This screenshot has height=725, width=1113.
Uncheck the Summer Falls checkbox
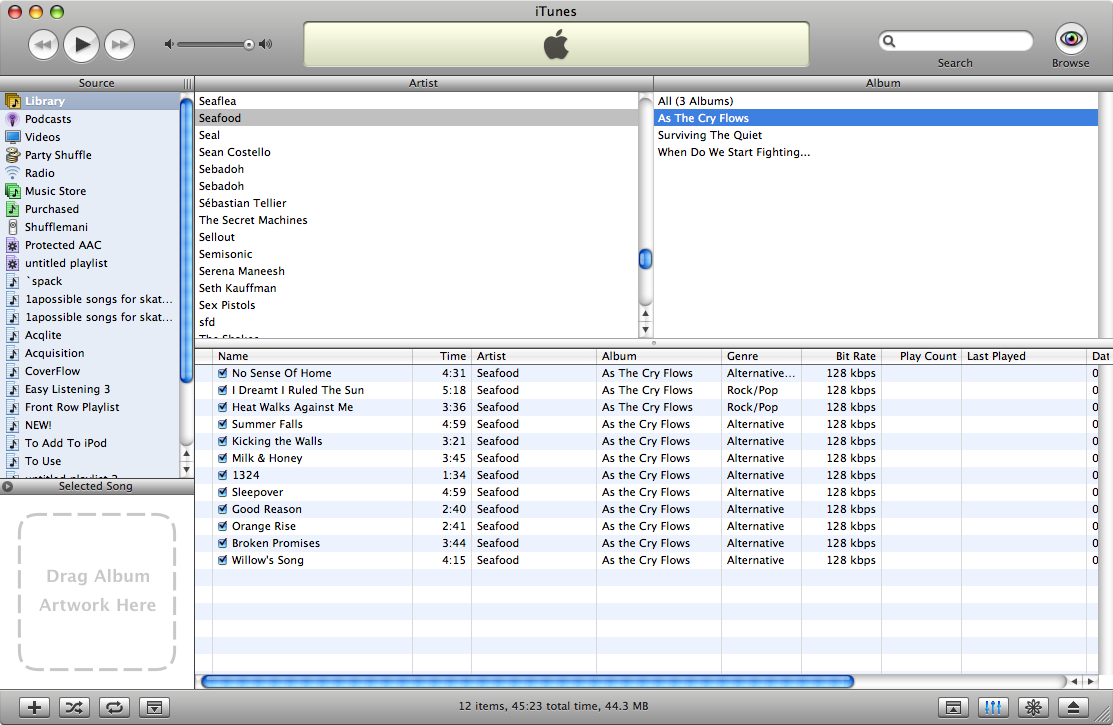click(x=223, y=424)
